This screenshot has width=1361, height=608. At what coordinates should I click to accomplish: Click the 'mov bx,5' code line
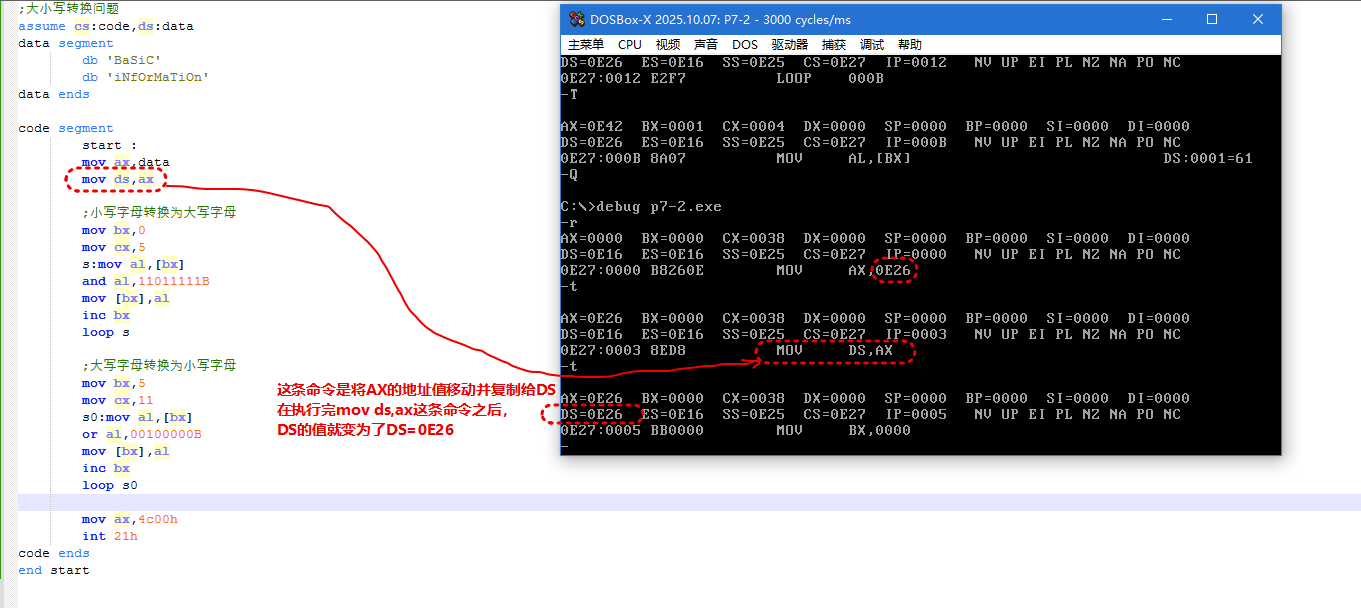coord(114,383)
